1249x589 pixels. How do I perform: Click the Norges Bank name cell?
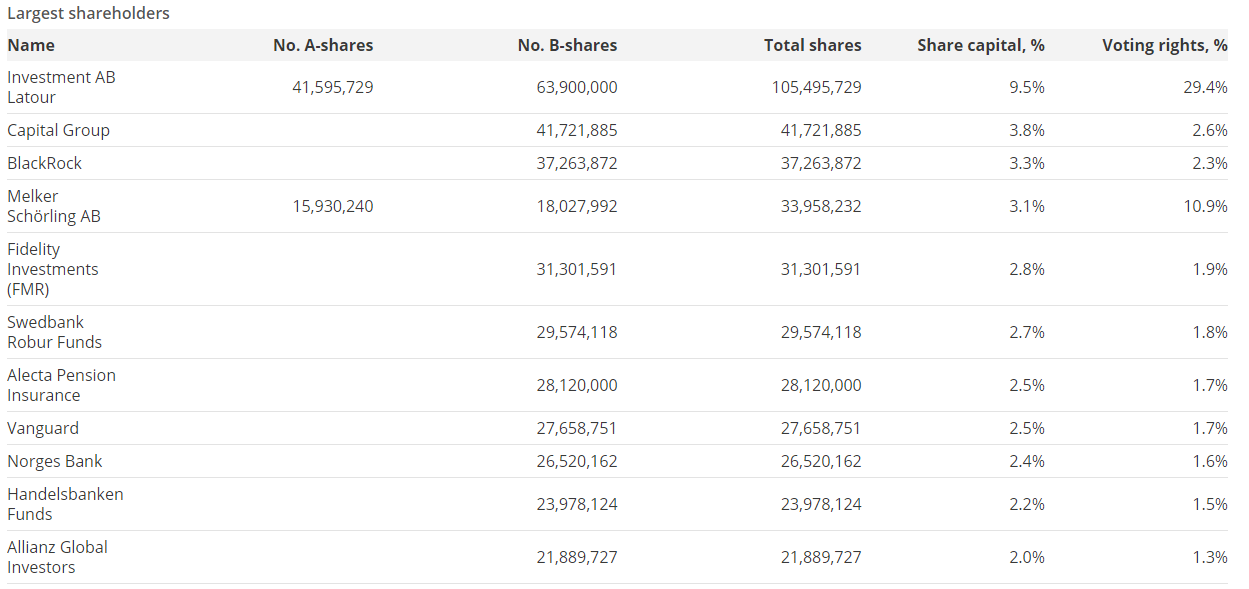pos(55,461)
